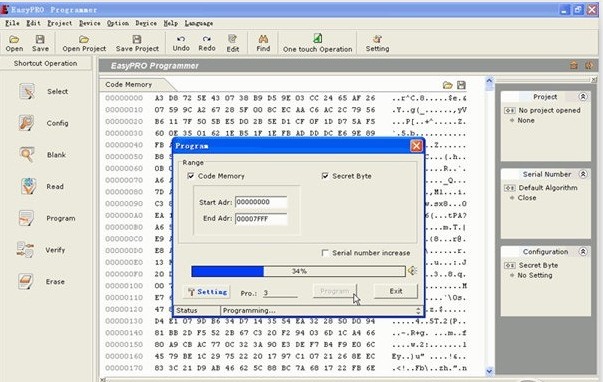This screenshot has height=382, width=603.
Task: Click Save Project in the toolbar
Action: [x=137, y=43]
